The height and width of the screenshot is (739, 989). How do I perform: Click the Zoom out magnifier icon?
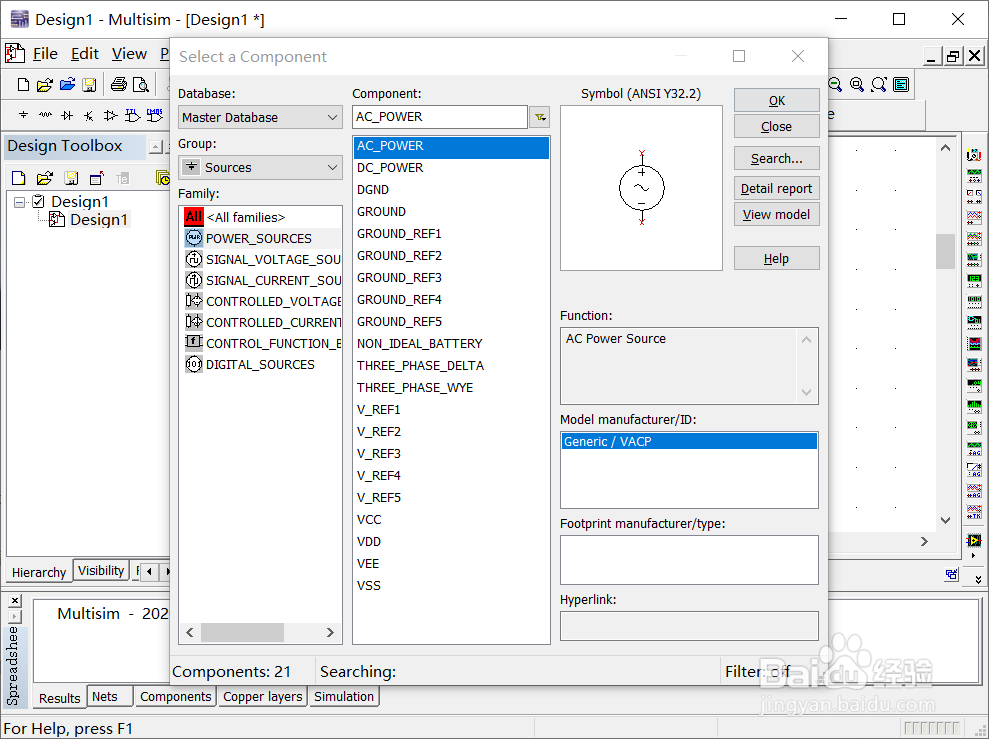coord(835,84)
